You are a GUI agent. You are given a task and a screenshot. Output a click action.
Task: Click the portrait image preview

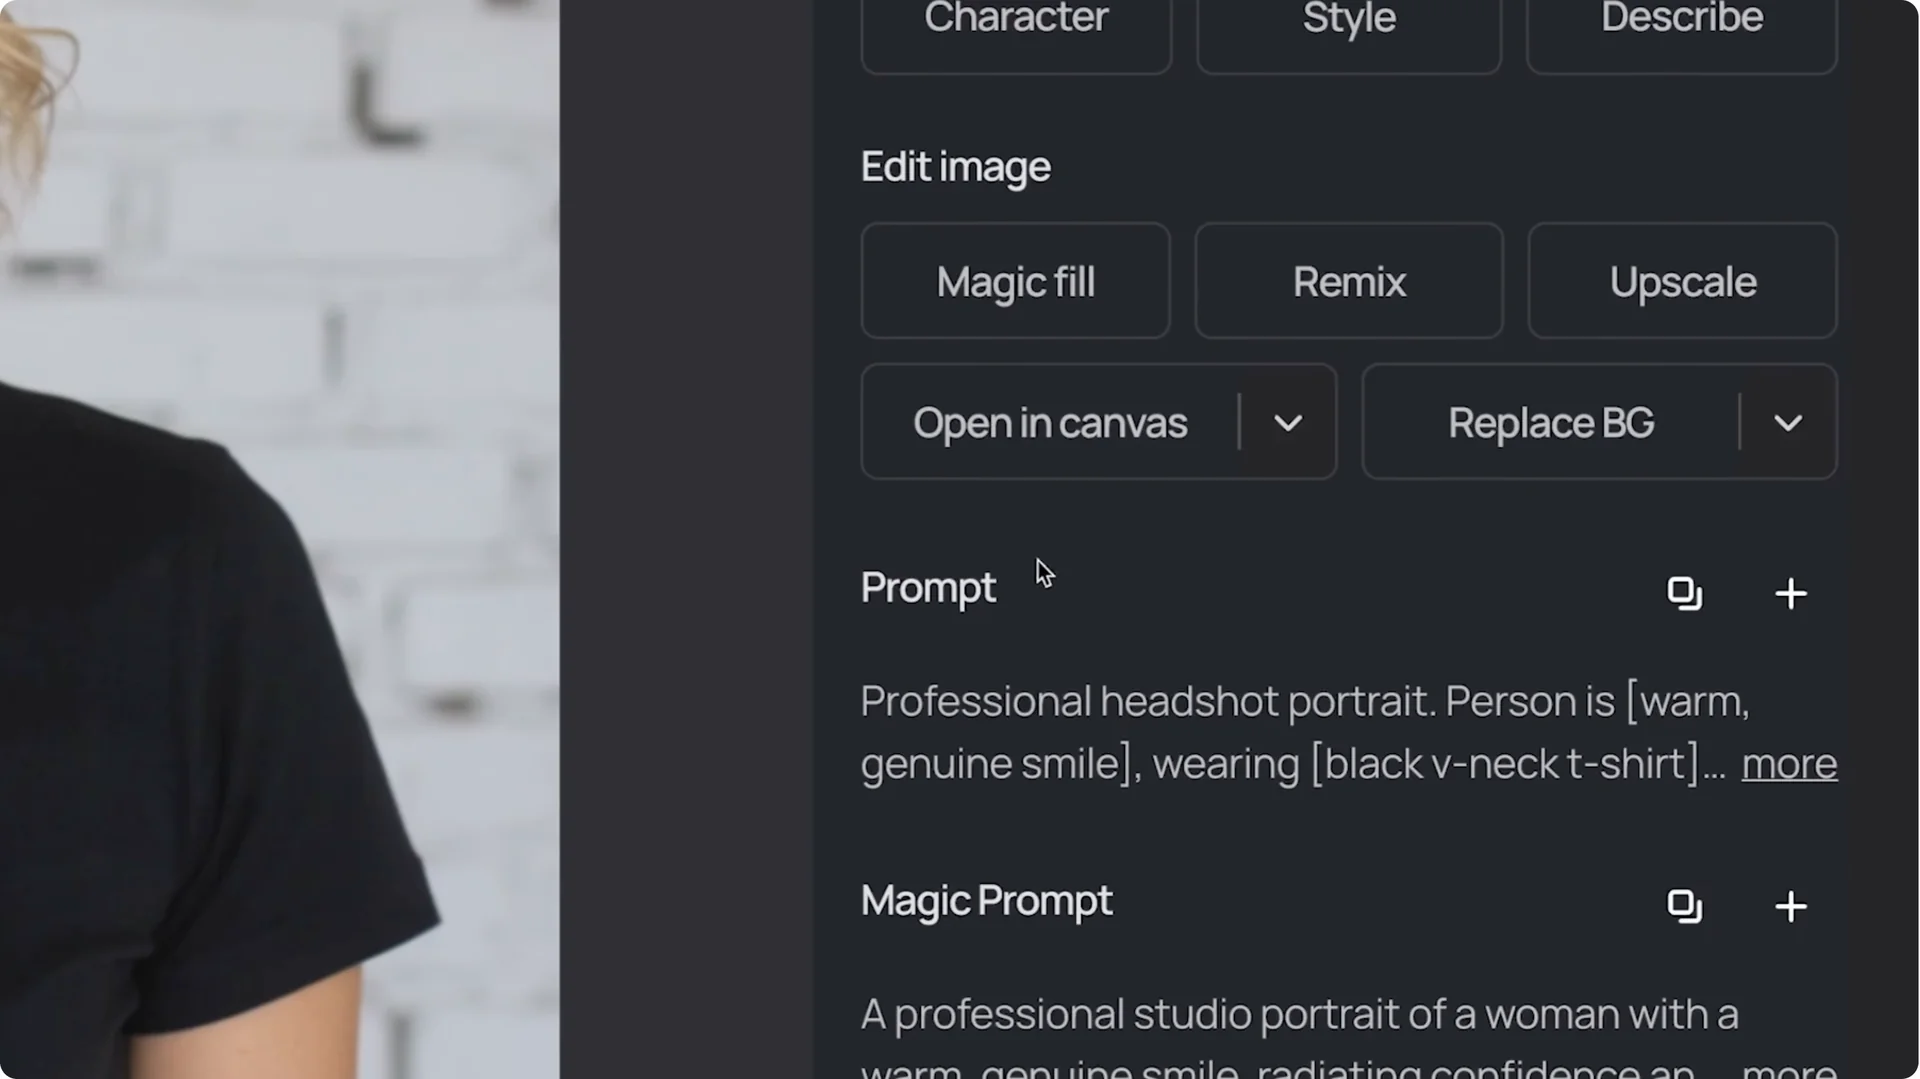pos(280,540)
